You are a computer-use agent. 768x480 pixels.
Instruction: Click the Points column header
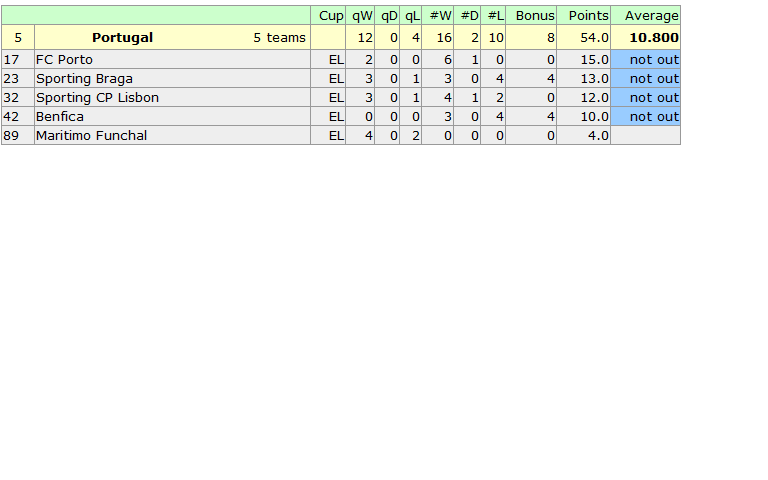click(588, 15)
